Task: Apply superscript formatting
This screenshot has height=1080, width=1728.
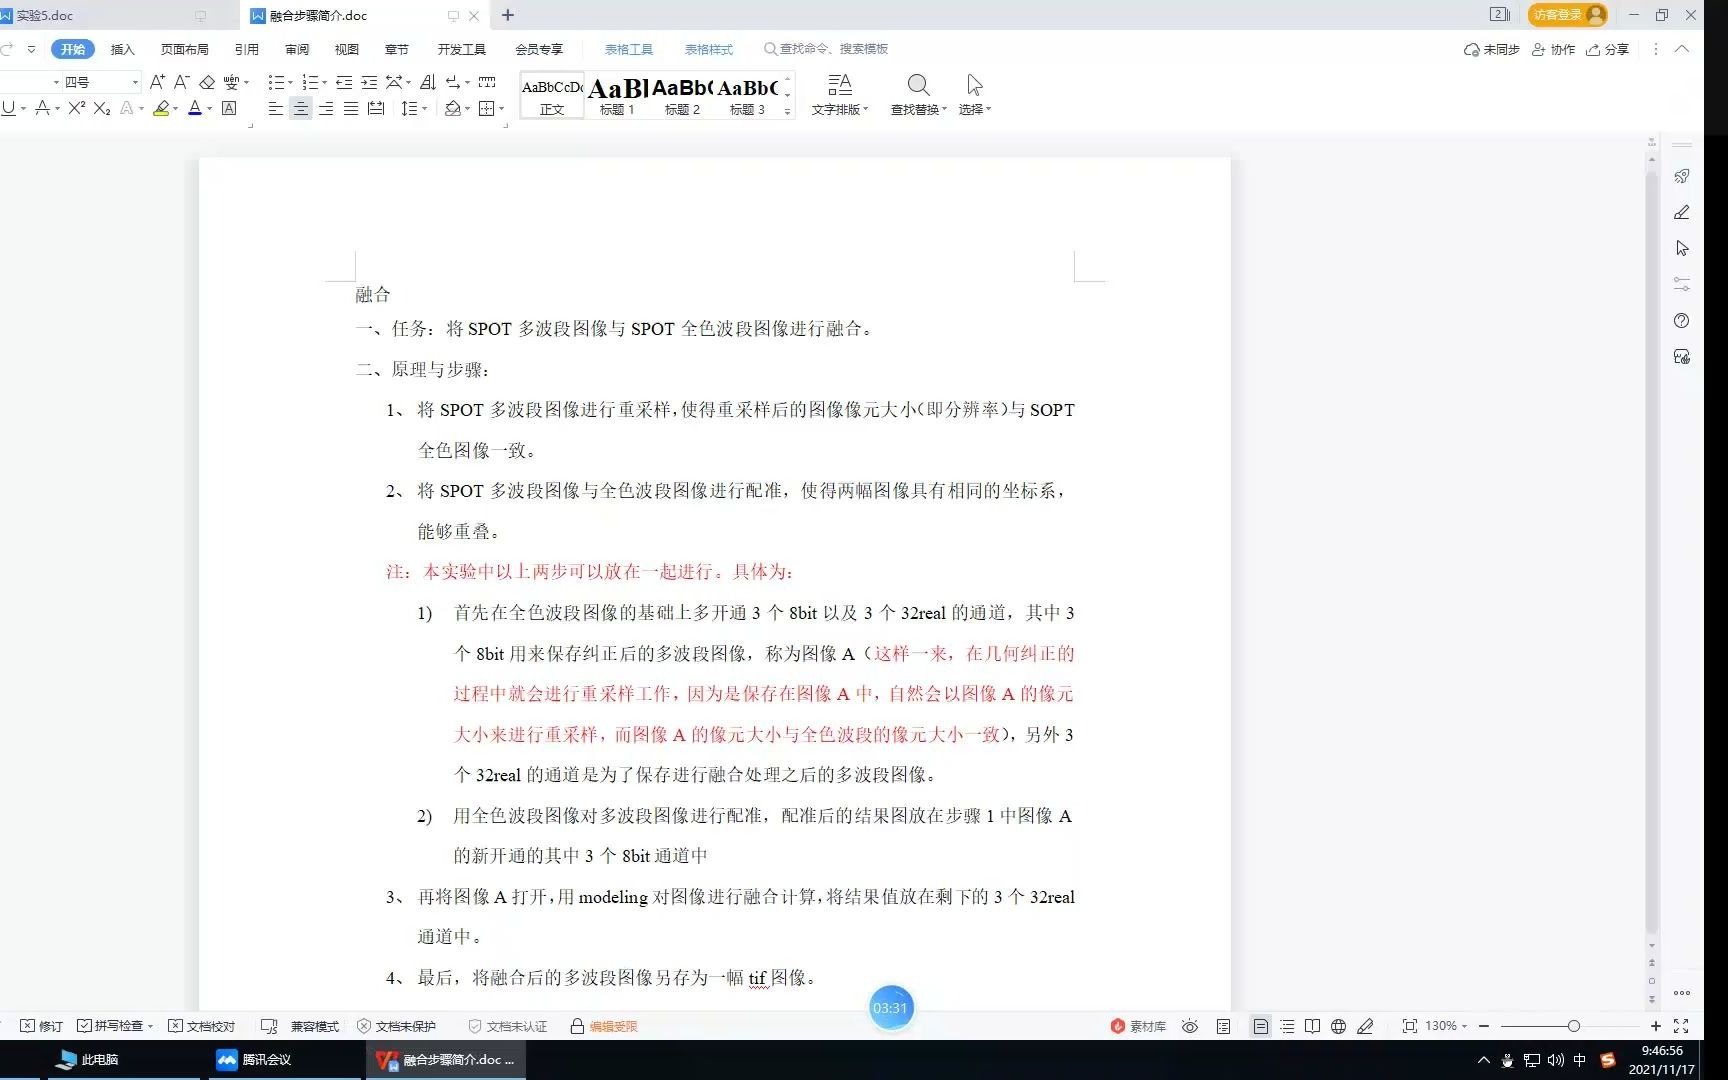Action: click(77, 108)
